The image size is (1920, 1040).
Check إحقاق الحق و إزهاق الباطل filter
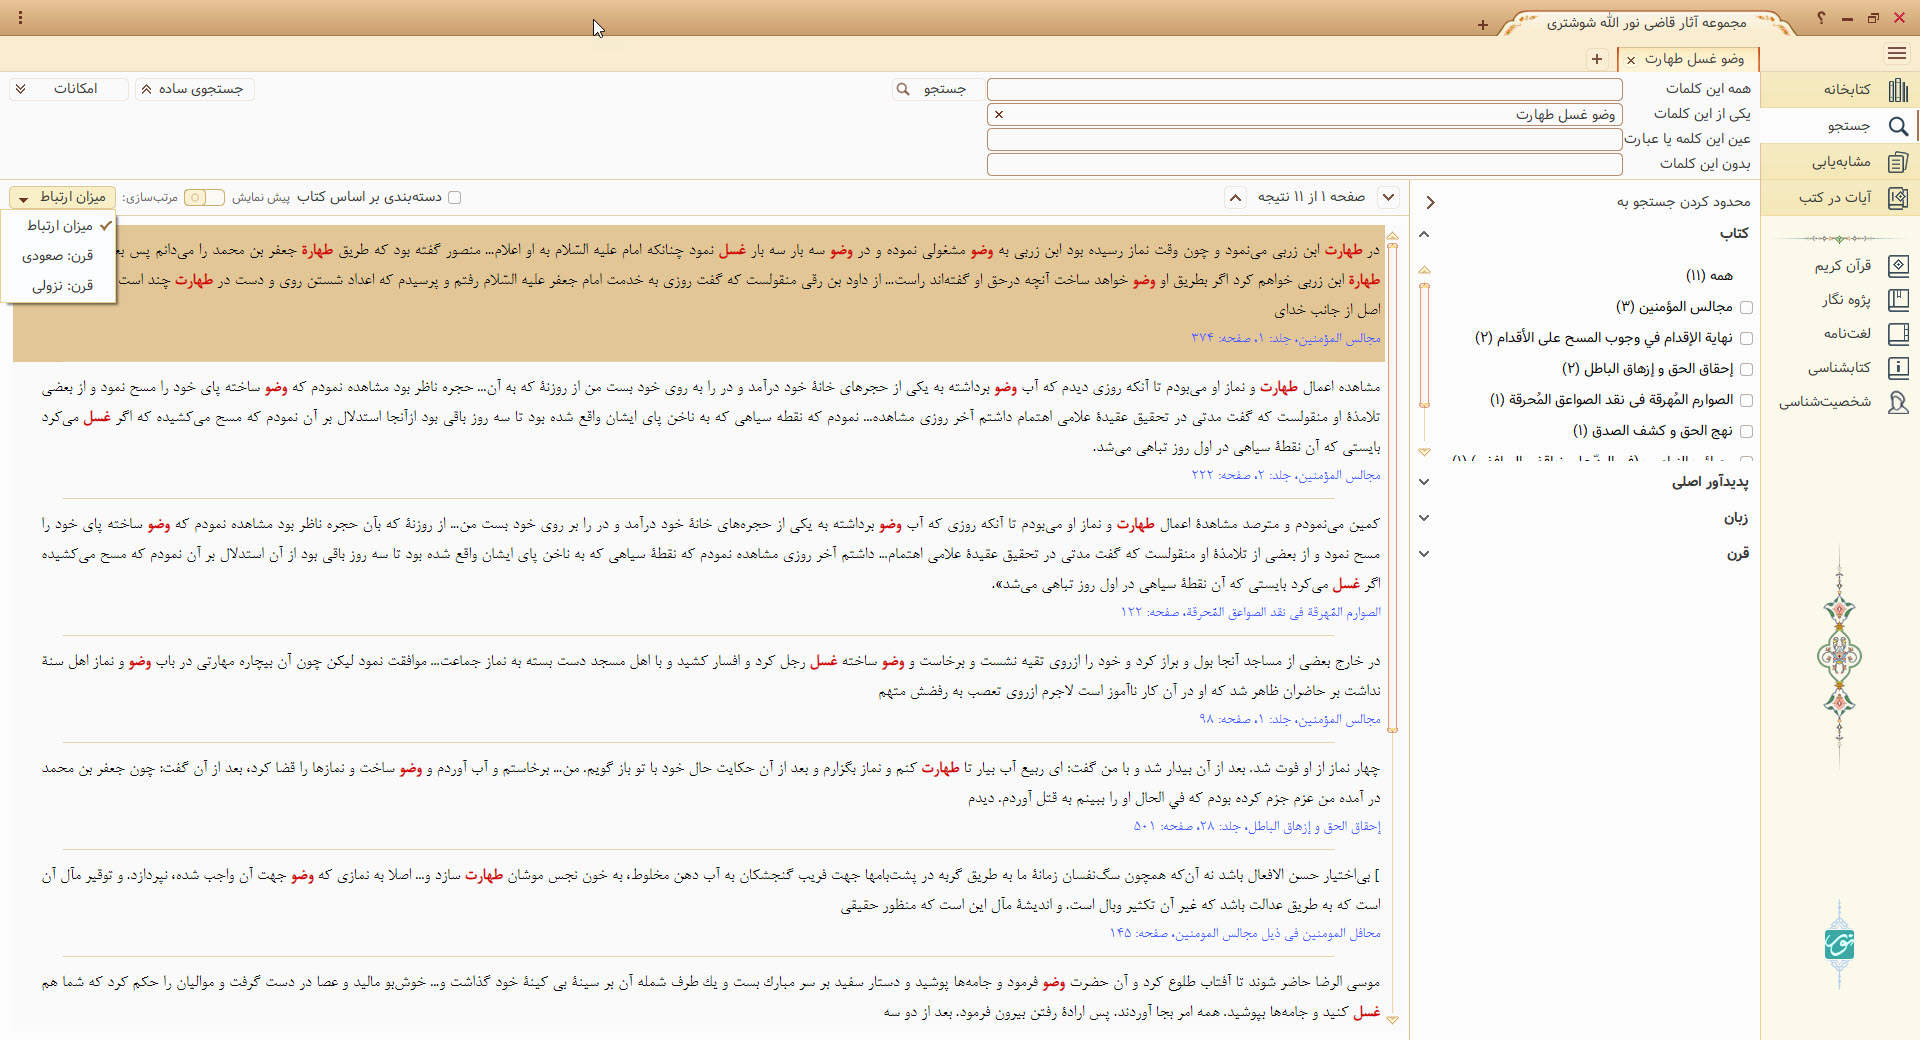[x=1746, y=370]
